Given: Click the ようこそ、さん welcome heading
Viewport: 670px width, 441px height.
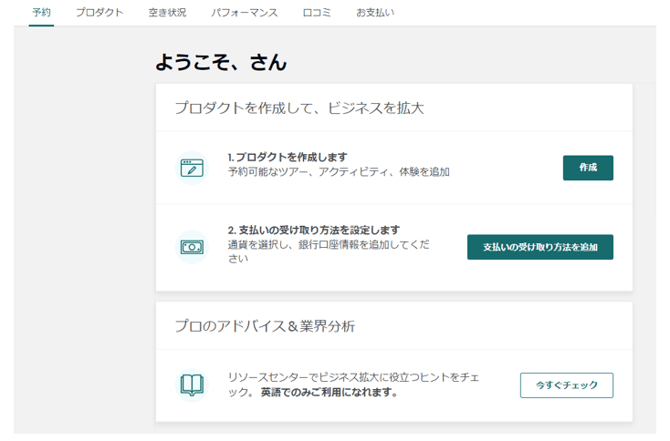Looking at the screenshot, I should pyautogui.click(x=221, y=63).
